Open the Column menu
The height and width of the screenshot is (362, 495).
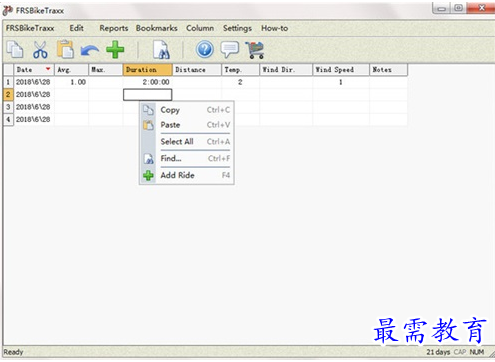coord(200,28)
